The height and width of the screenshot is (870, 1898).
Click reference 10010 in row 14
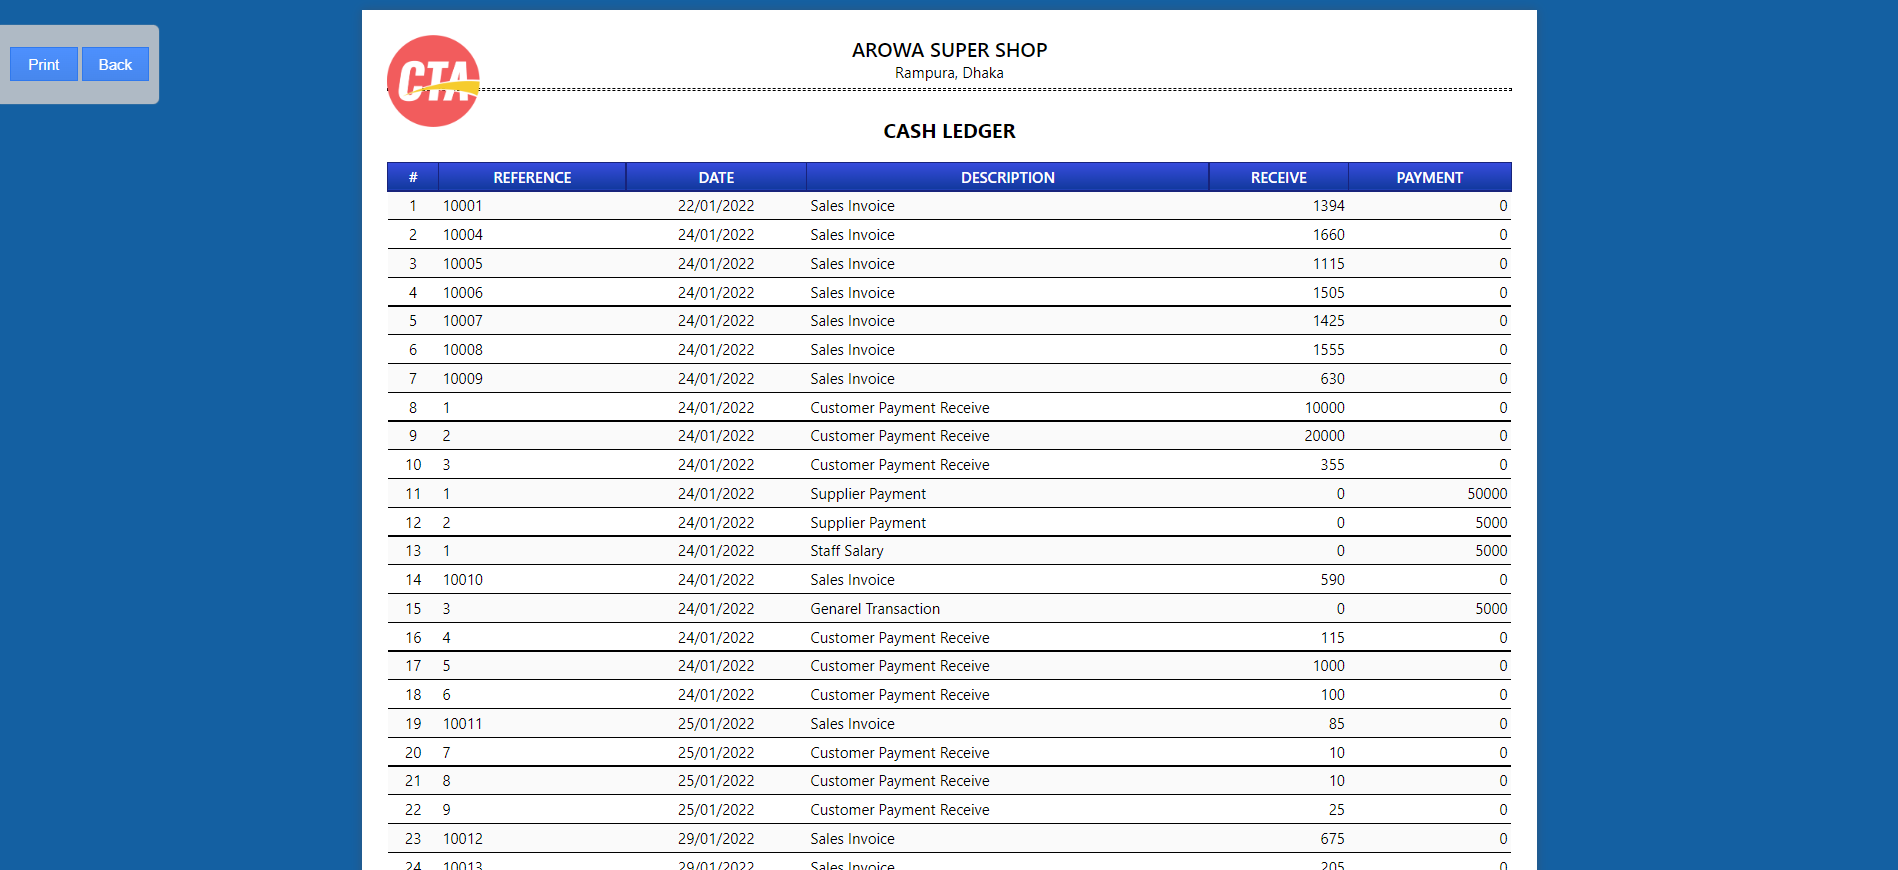(463, 580)
